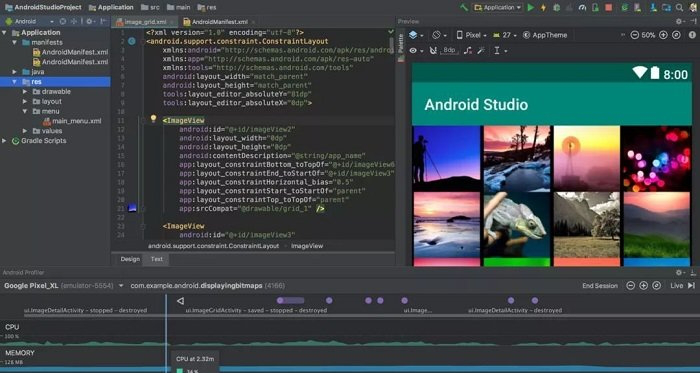Open the AVD Manager icon

[638, 8]
